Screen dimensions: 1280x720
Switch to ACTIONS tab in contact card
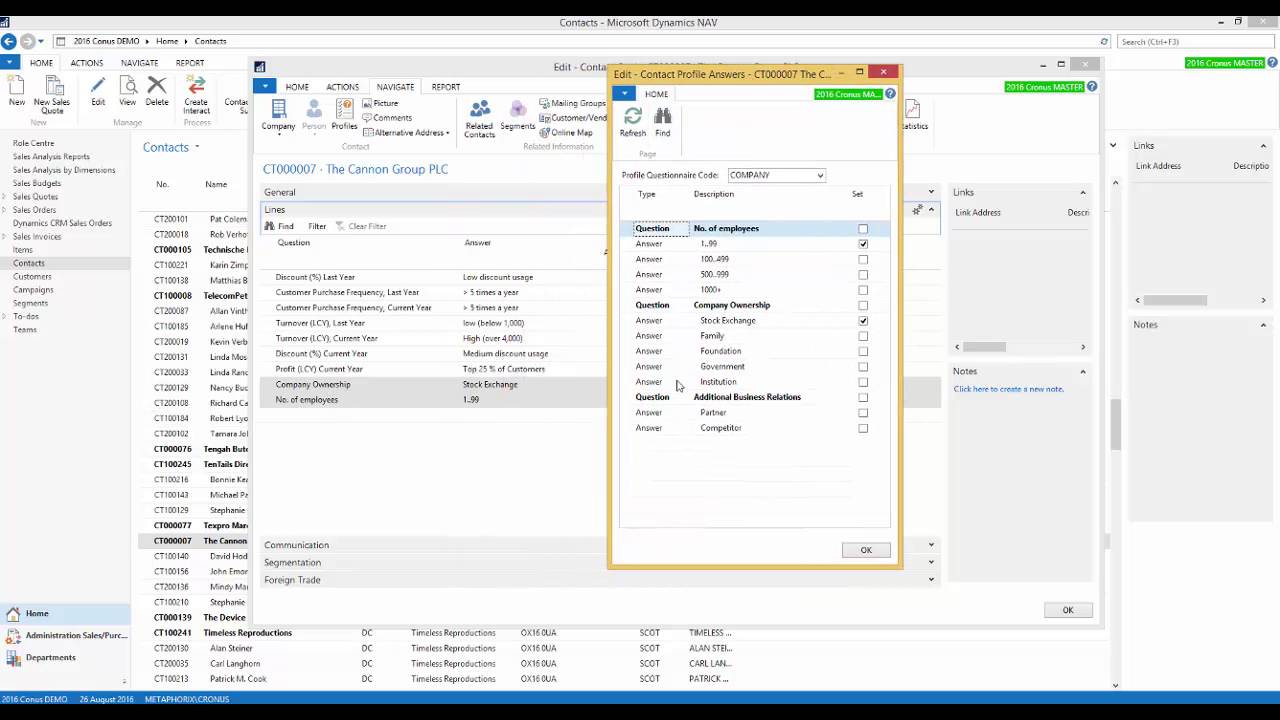pyautogui.click(x=342, y=87)
